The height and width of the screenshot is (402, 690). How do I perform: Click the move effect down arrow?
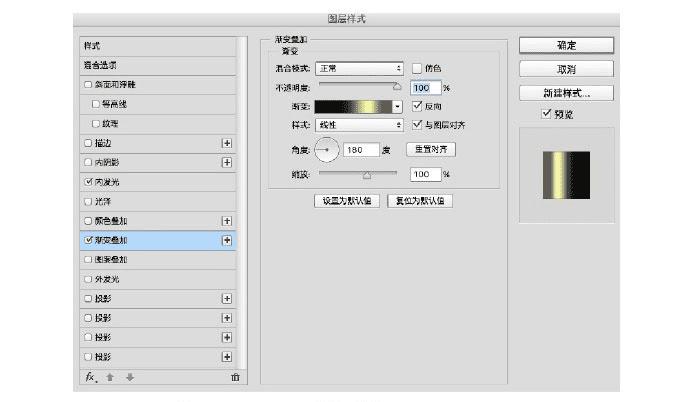[x=129, y=377]
